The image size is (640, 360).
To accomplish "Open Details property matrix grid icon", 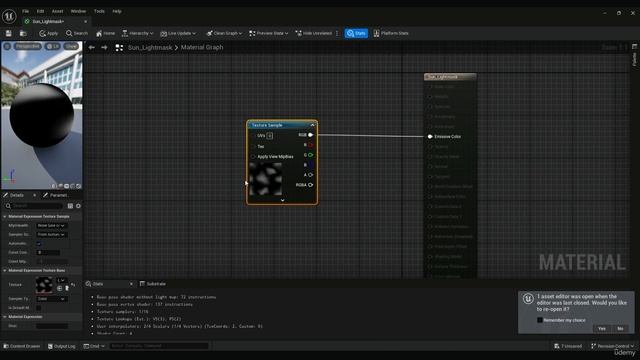I will point(70,206).
